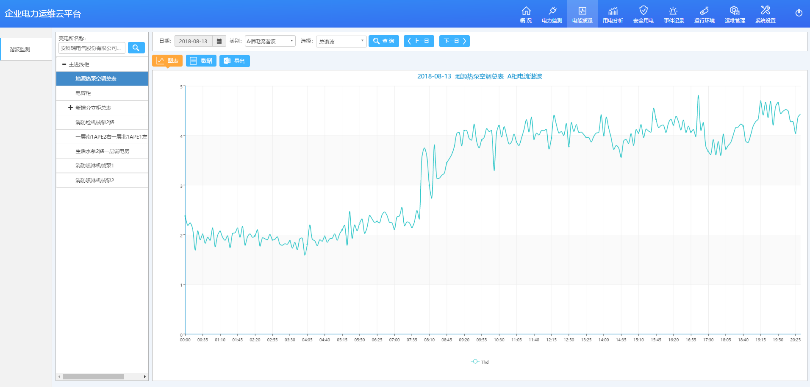811x387 pixels.
Task: Open the bar-chart analysis nav icon
Action: tap(613, 14)
